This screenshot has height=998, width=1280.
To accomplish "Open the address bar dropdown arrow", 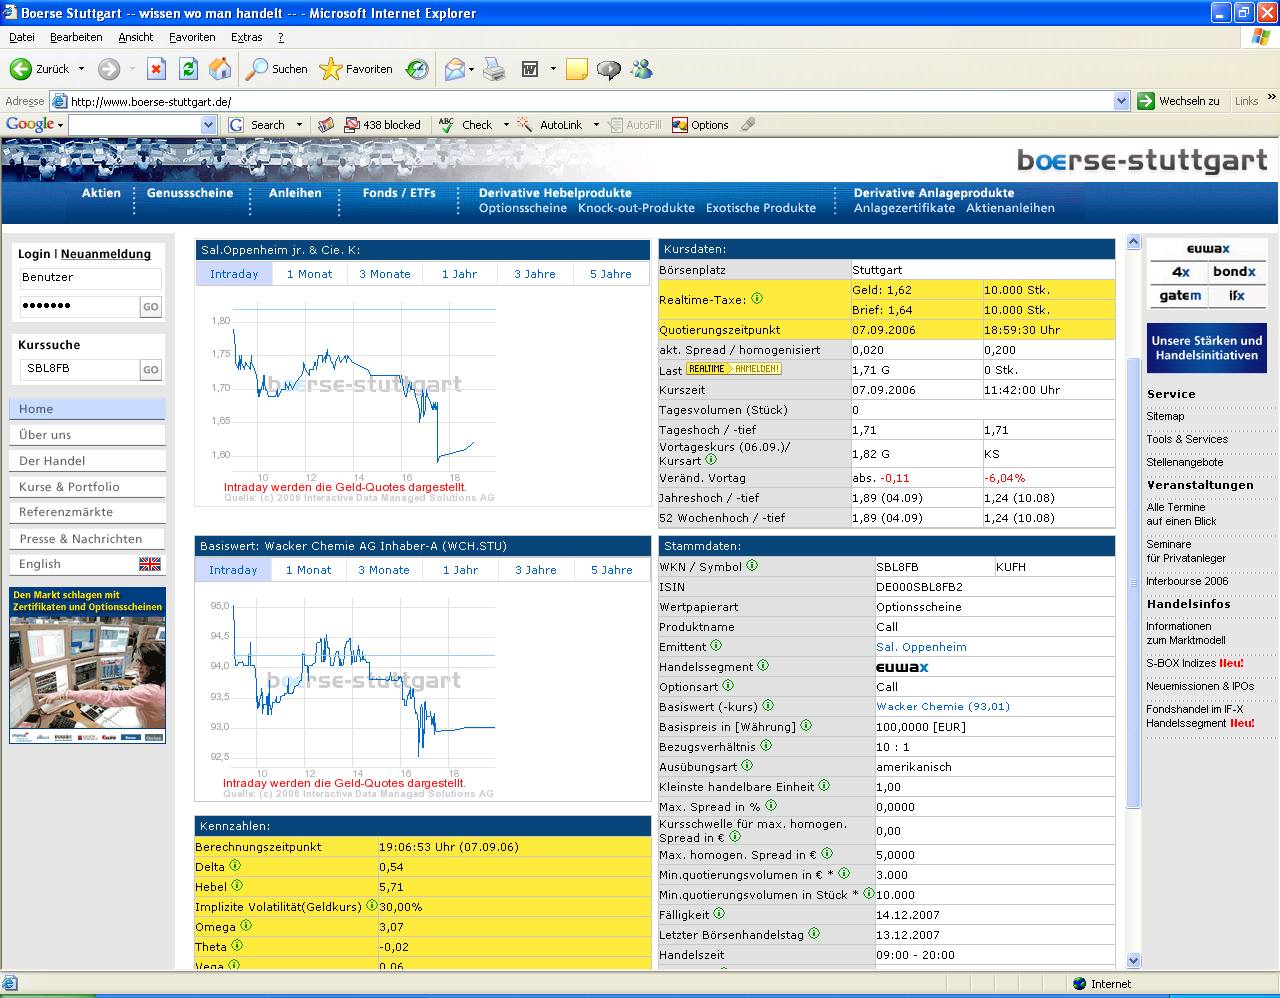I will pos(1121,101).
